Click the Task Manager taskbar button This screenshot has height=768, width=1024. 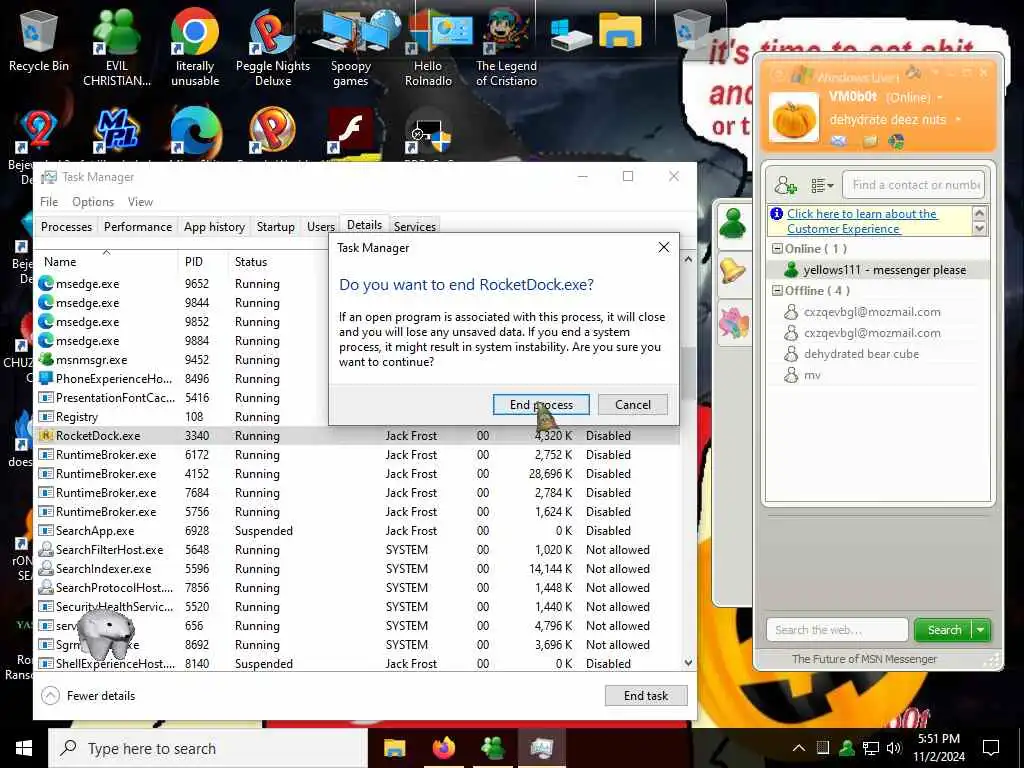(x=541, y=748)
